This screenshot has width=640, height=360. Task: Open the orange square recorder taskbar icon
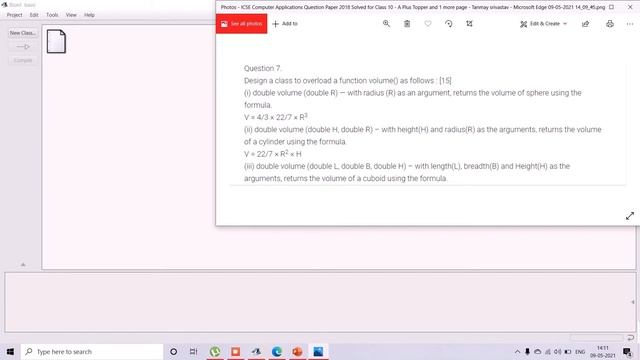click(236, 351)
